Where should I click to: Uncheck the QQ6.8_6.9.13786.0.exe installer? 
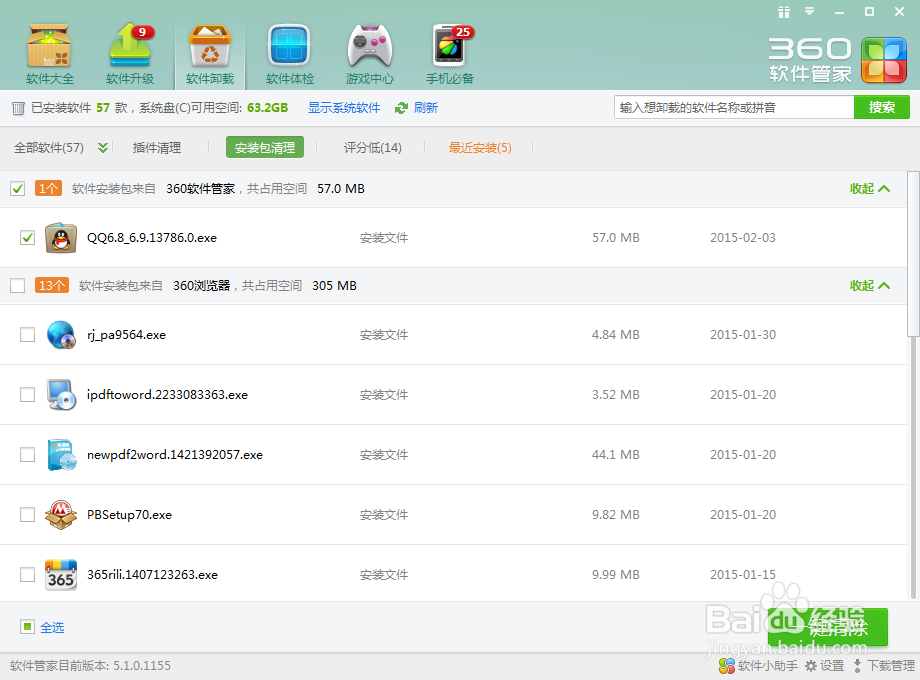(x=26, y=238)
